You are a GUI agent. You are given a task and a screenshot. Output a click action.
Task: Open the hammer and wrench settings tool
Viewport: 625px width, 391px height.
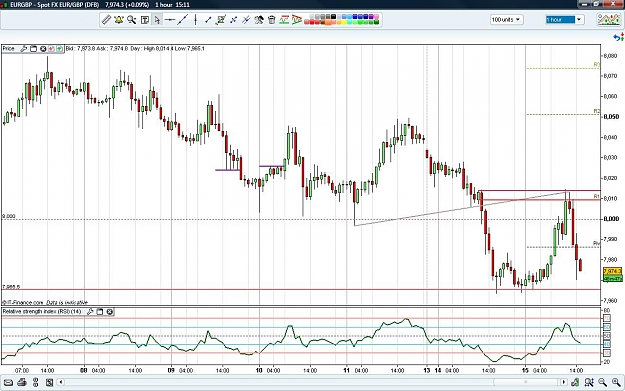pos(259,20)
